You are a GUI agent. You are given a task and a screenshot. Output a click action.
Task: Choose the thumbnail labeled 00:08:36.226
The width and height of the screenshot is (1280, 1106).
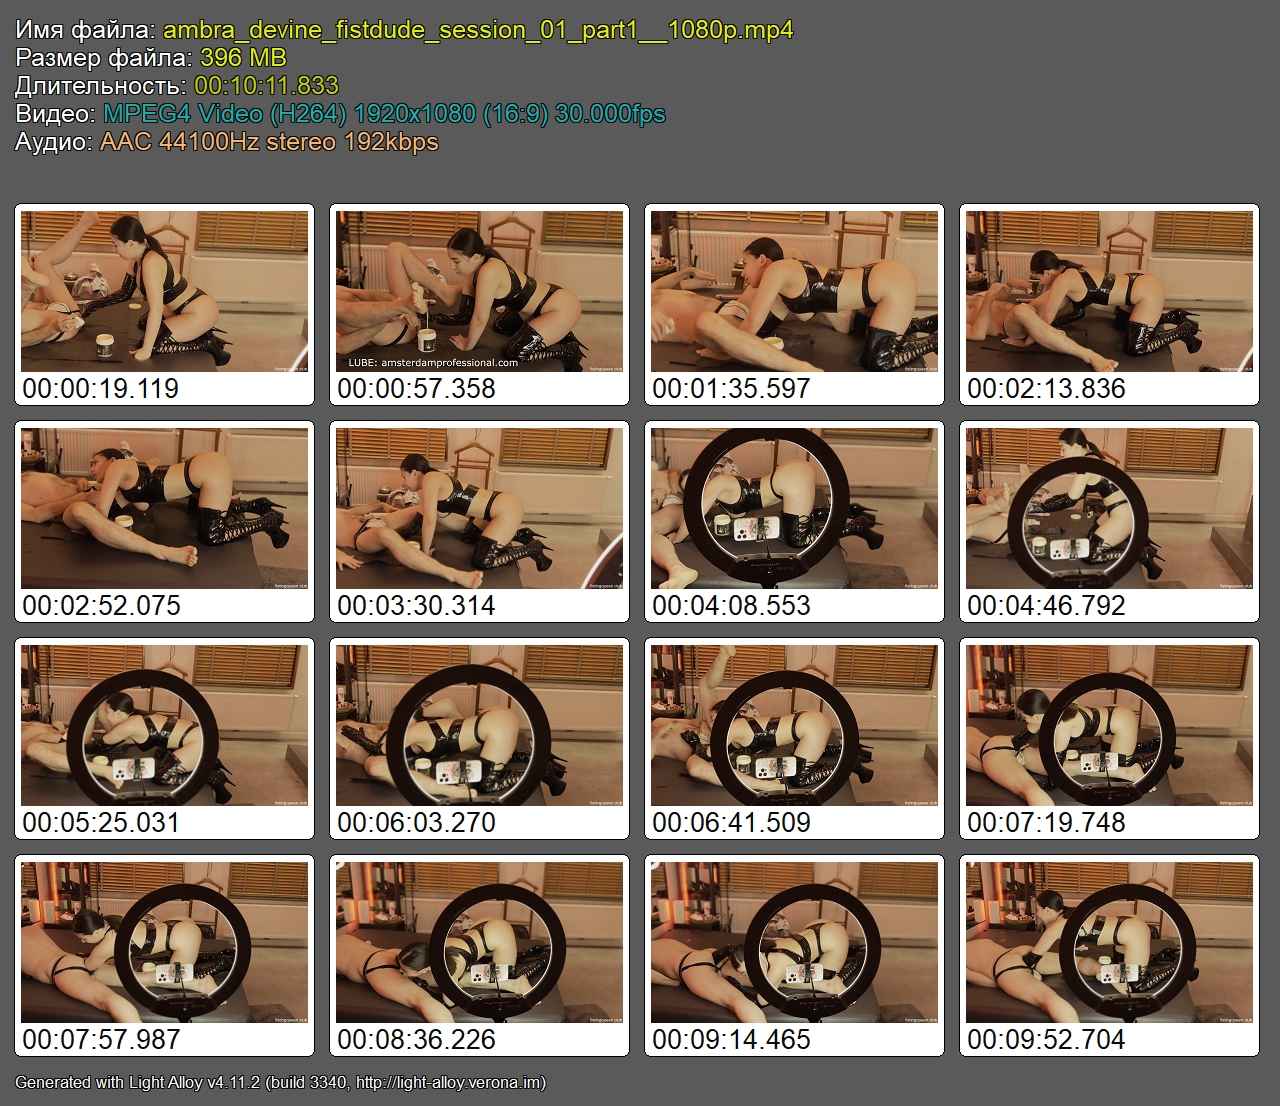pos(480,942)
